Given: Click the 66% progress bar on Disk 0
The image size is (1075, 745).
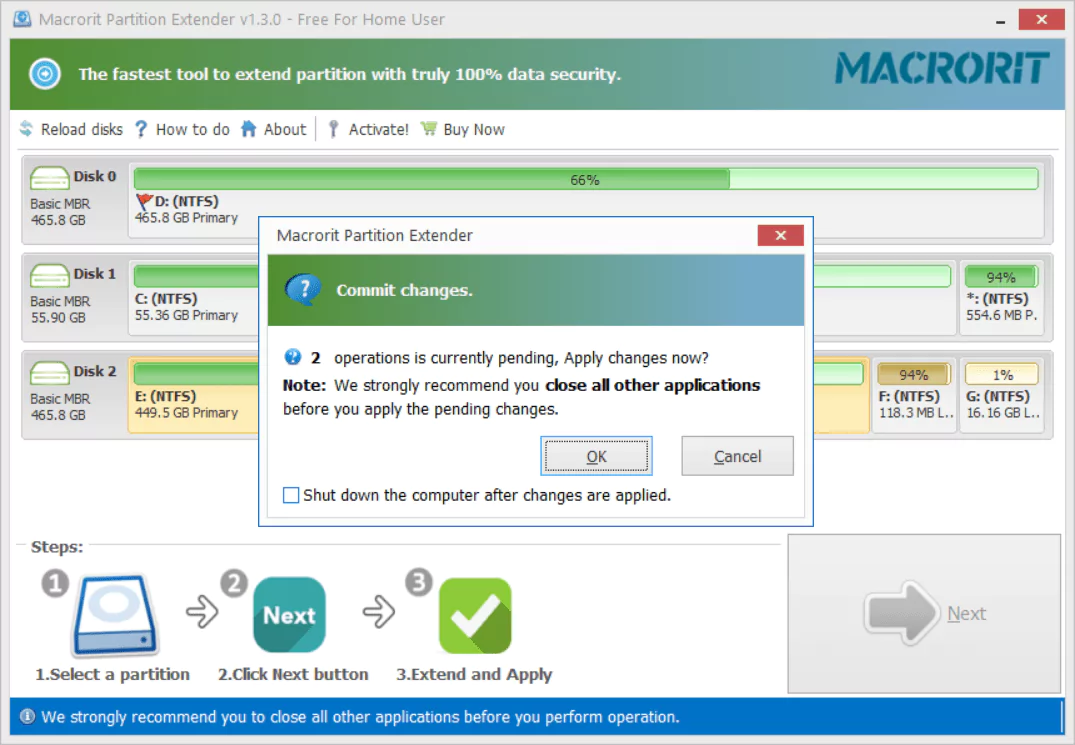Looking at the screenshot, I should 585,179.
